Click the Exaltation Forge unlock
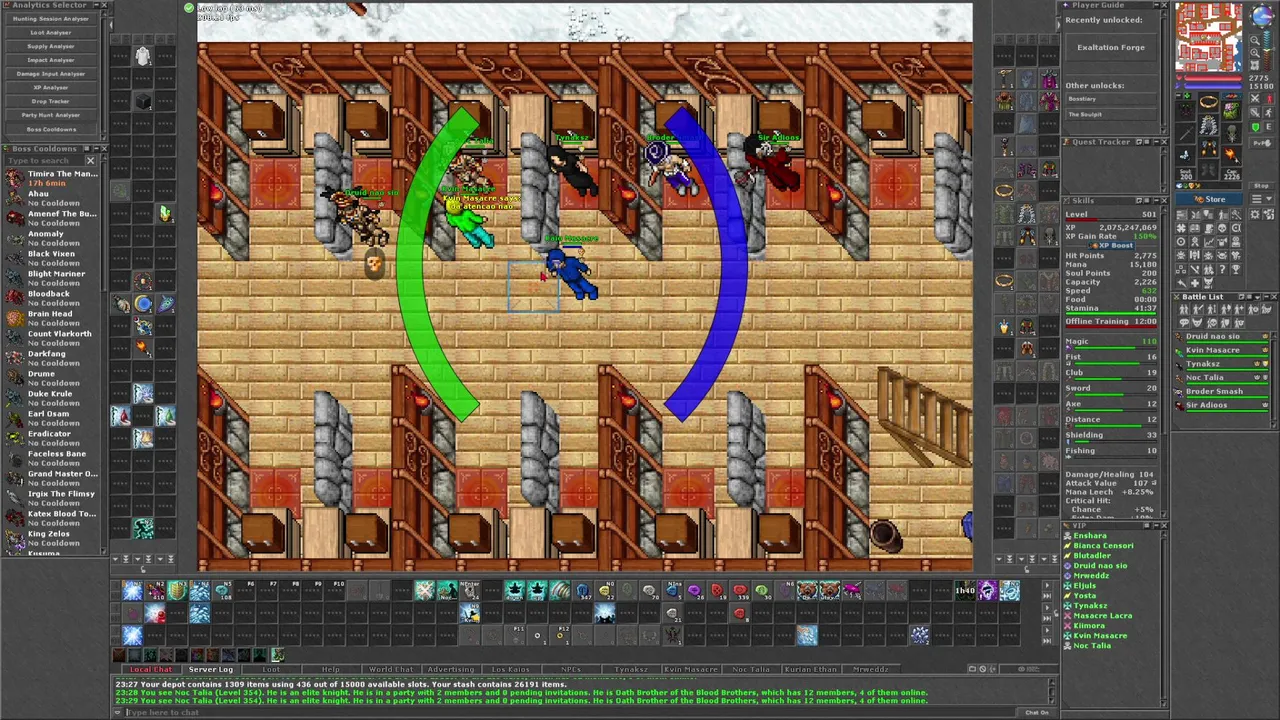This screenshot has height=720, width=1280. (x=1111, y=47)
